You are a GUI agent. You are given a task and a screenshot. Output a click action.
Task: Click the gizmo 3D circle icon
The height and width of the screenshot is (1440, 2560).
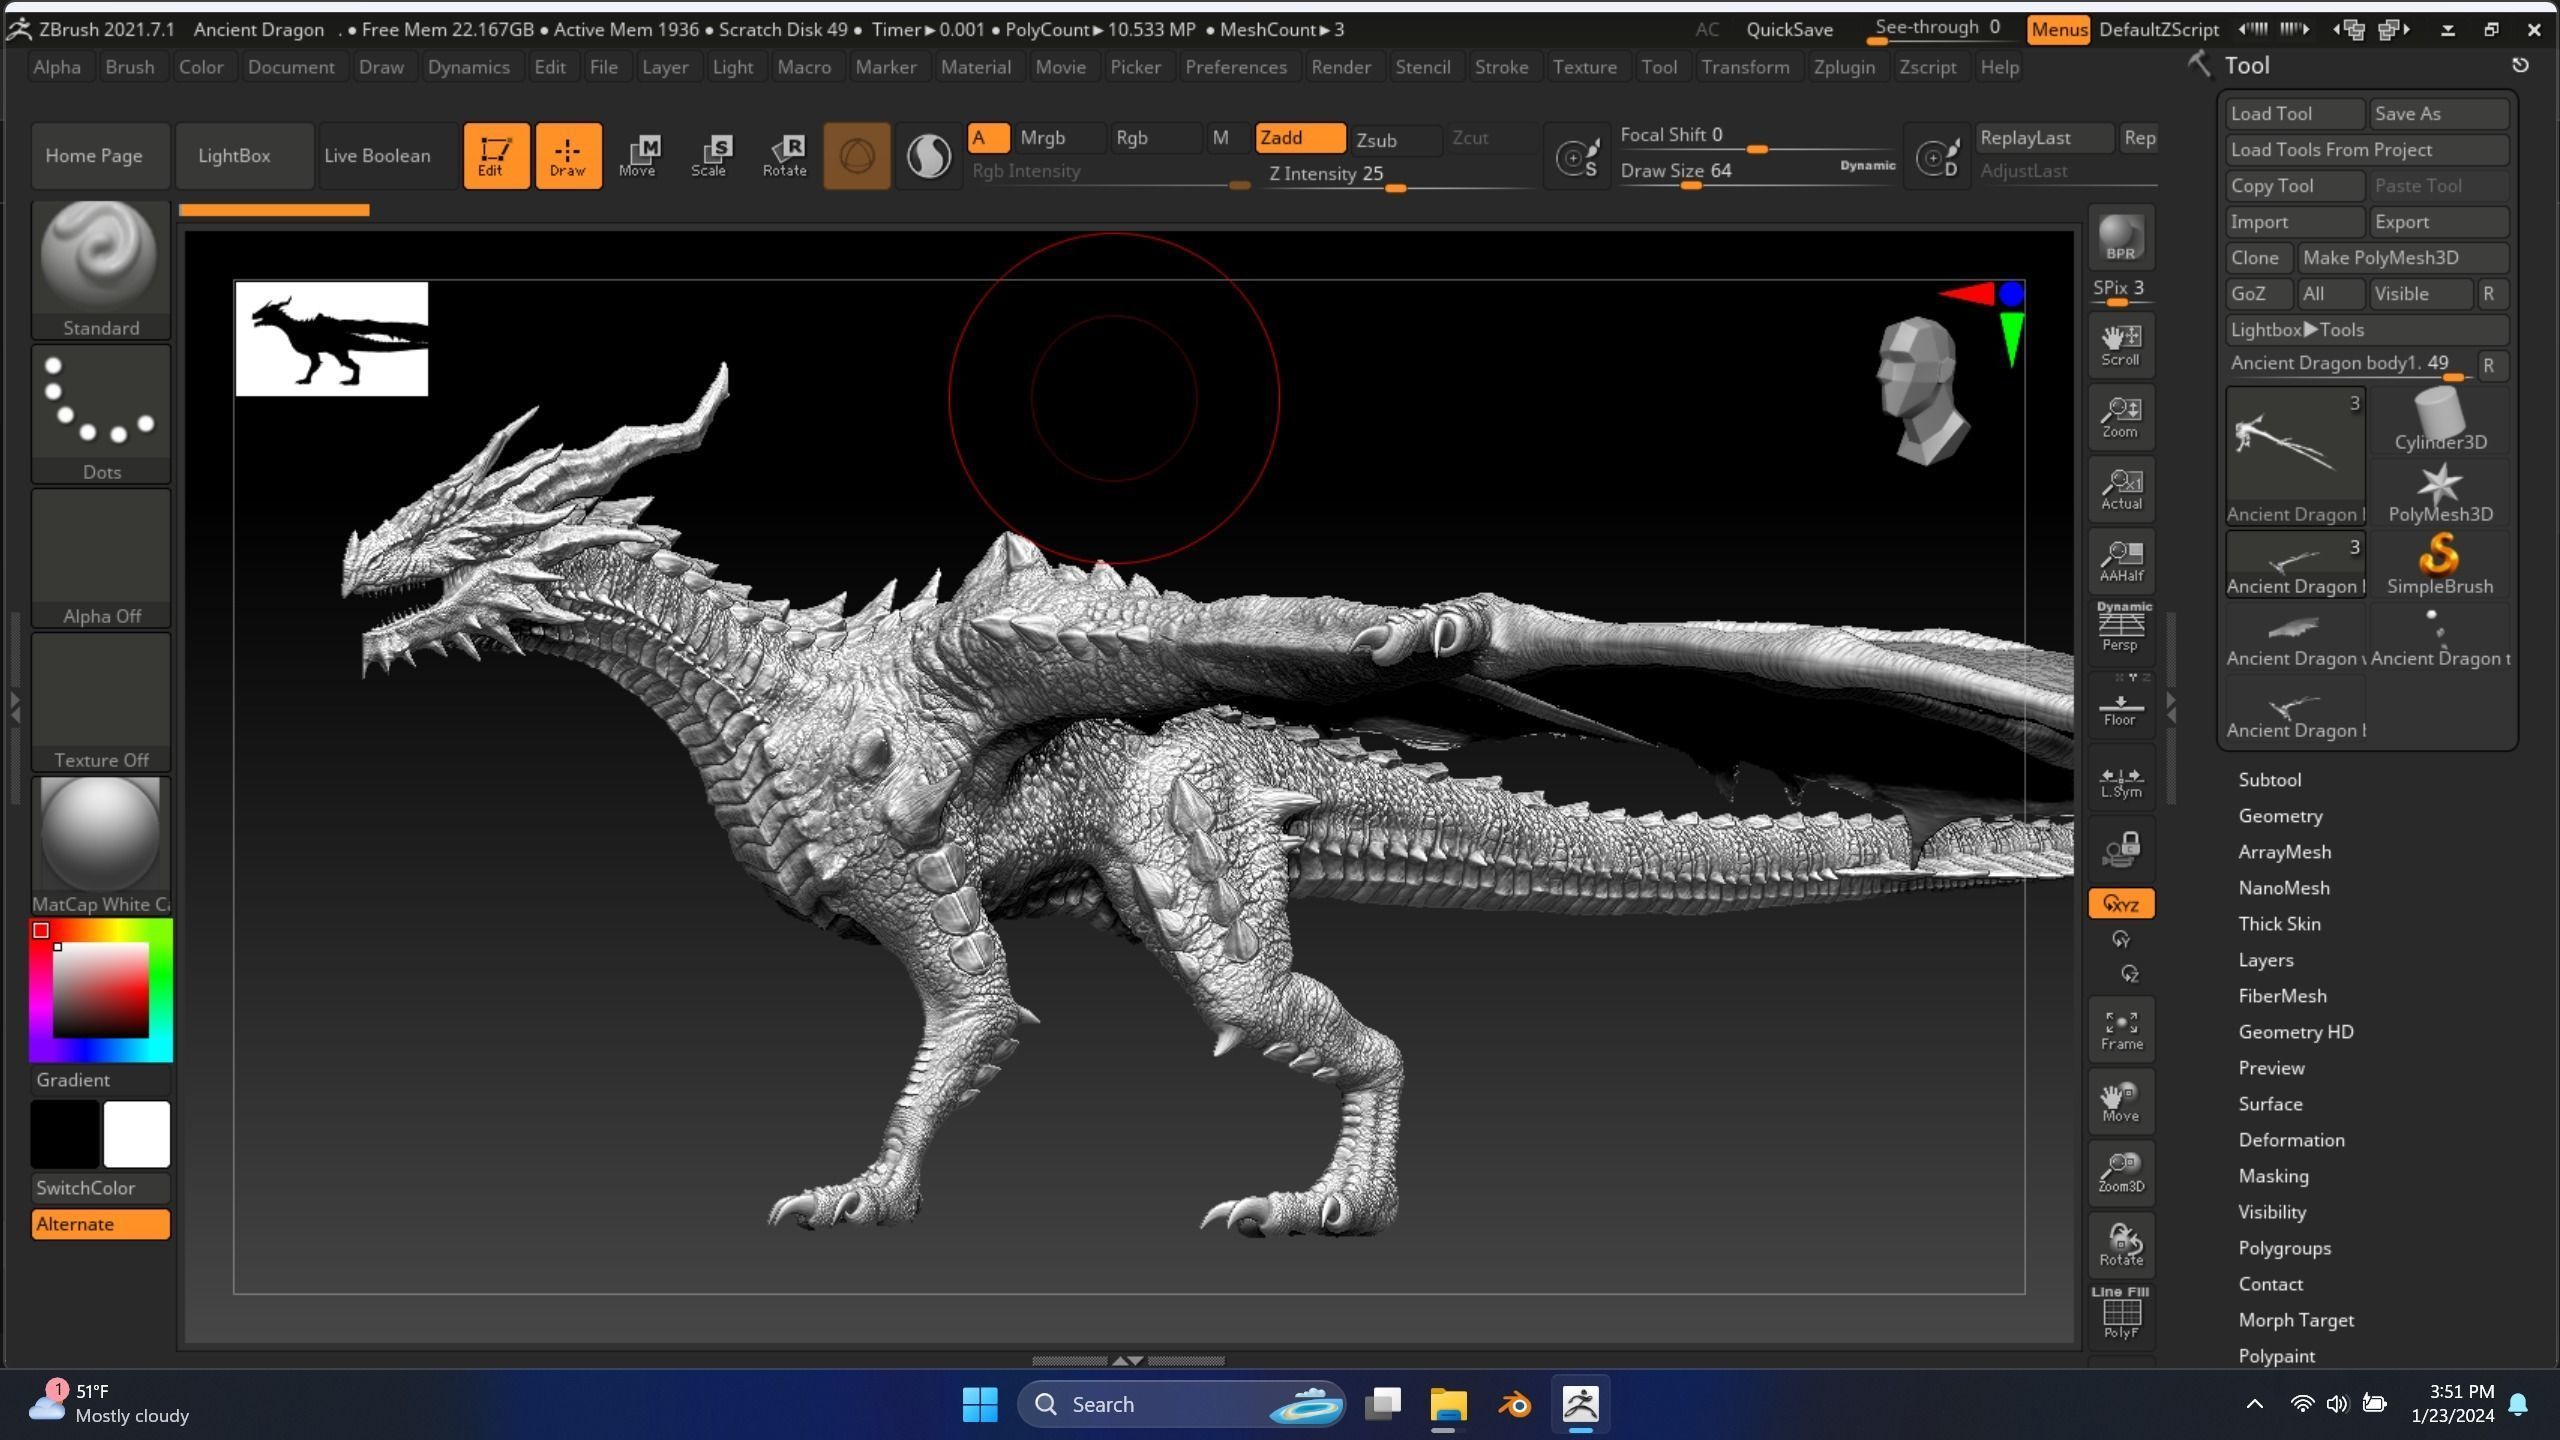point(856,156)
